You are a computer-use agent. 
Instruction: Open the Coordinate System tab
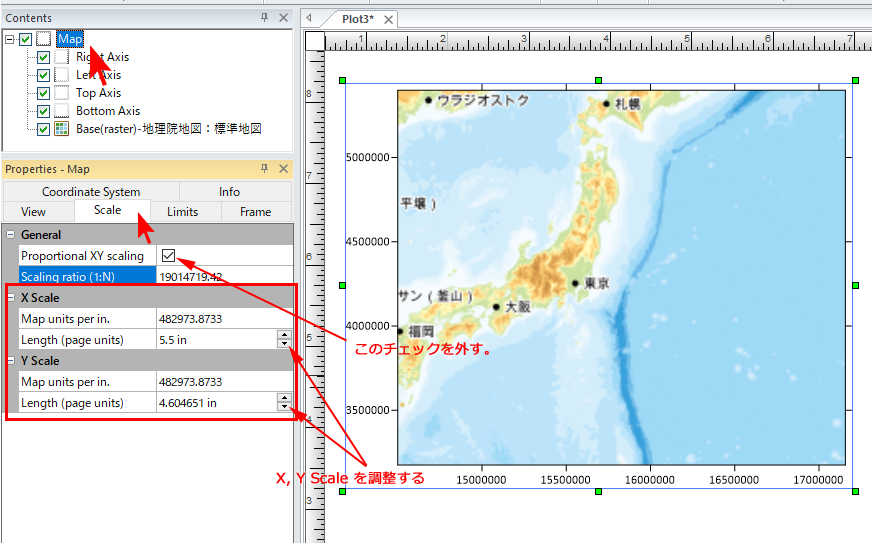91,191
